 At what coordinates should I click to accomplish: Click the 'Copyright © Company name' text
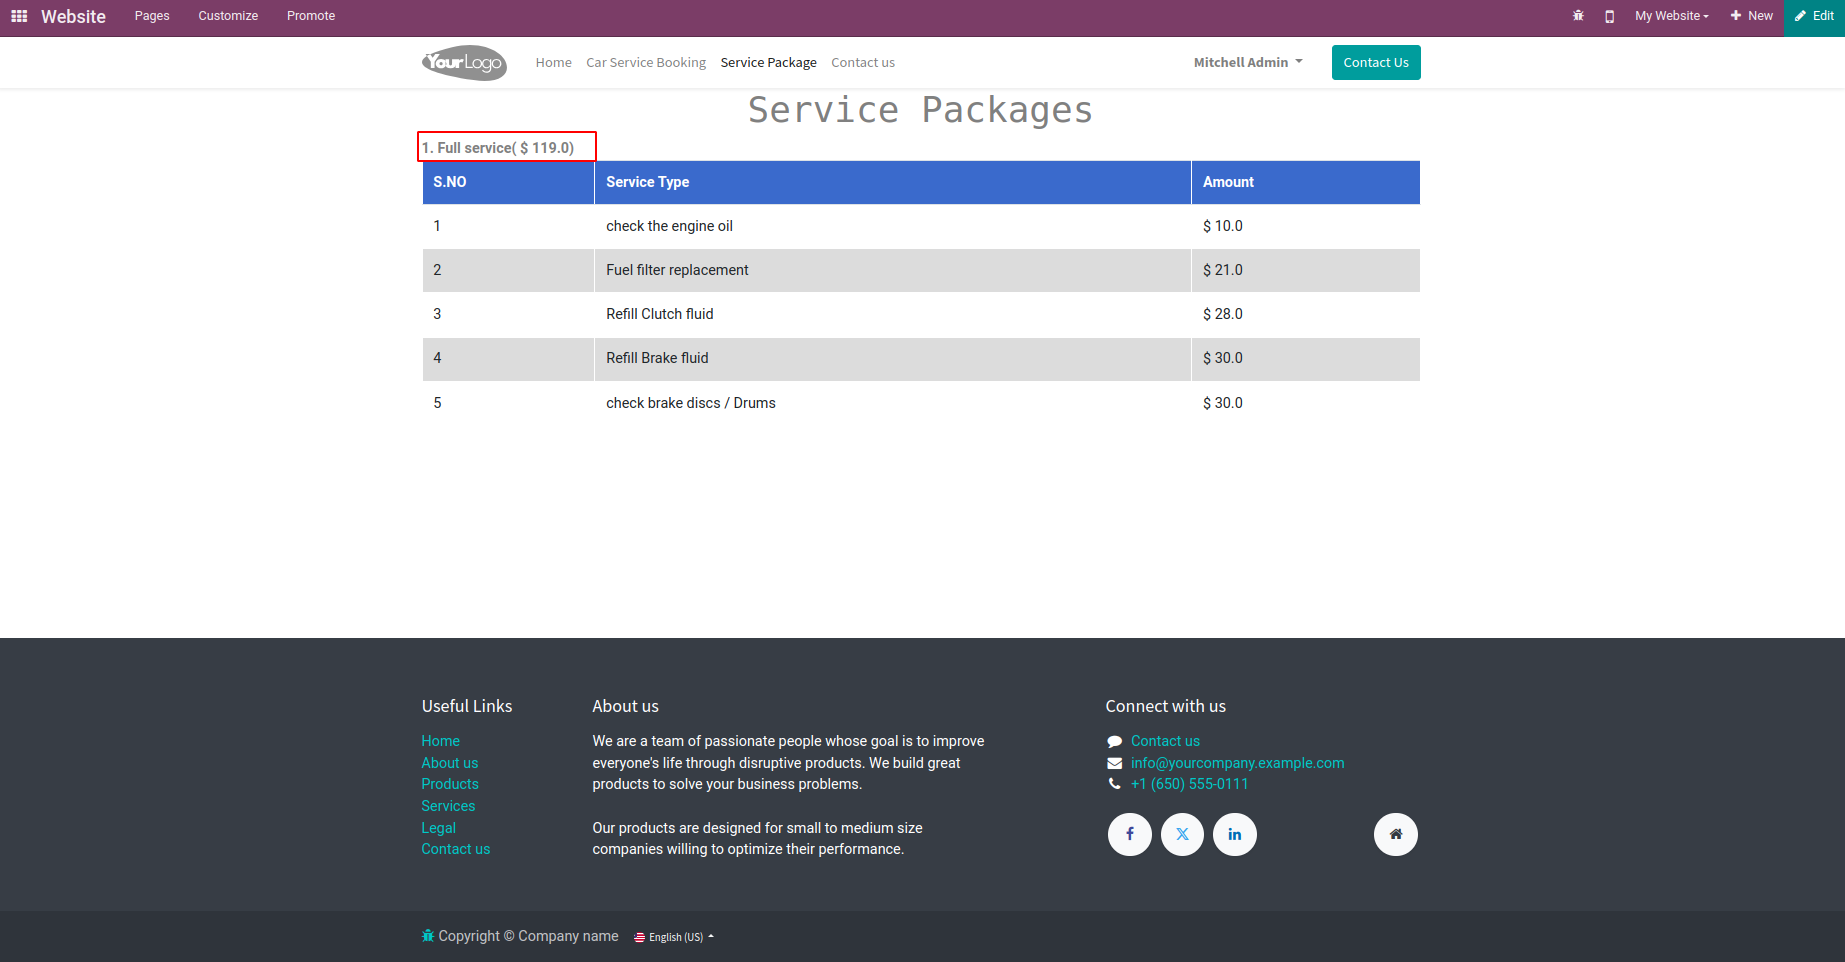(x=528, y=936)
